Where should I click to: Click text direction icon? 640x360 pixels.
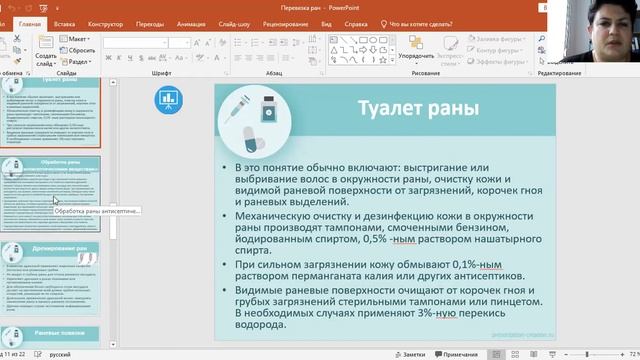(313, 39)
